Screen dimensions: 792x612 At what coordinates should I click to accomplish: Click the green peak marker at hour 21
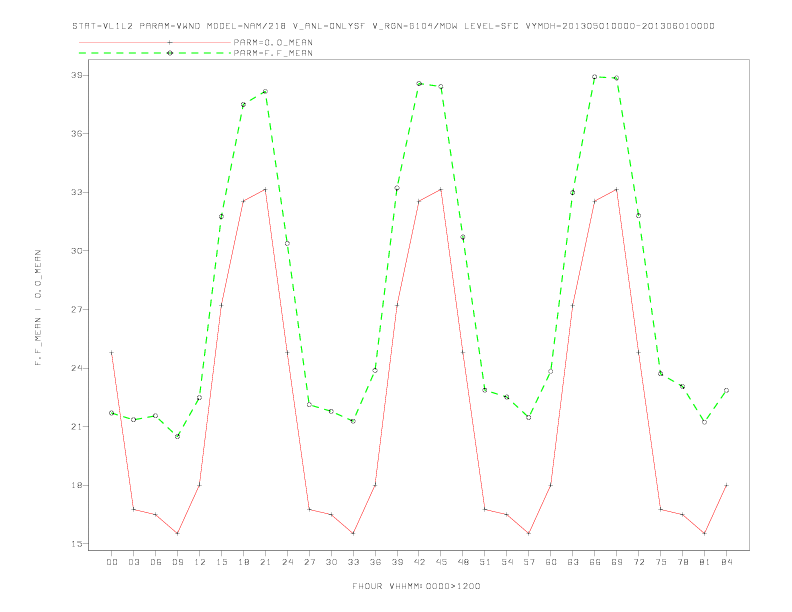[x=265, y=91]
